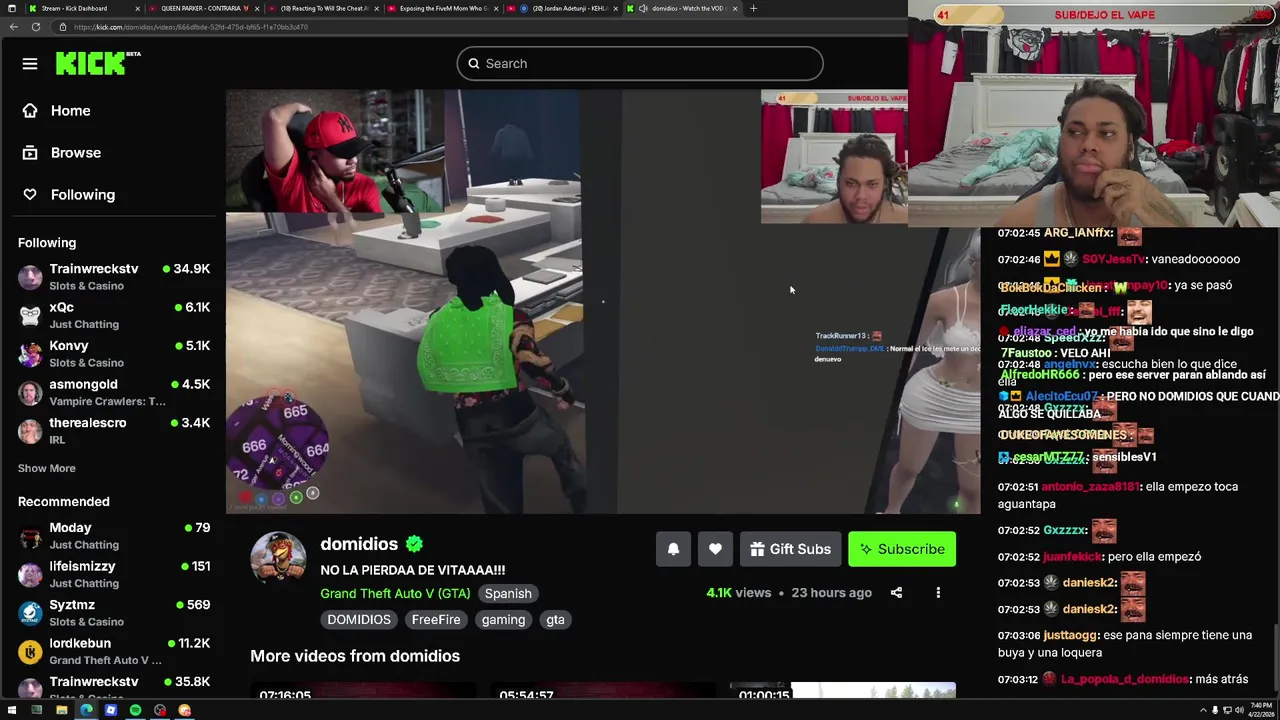Click domidios channel avatar
Image resolution: width=1280 pixels, height=720 pixels.
(x=278, y=558)
